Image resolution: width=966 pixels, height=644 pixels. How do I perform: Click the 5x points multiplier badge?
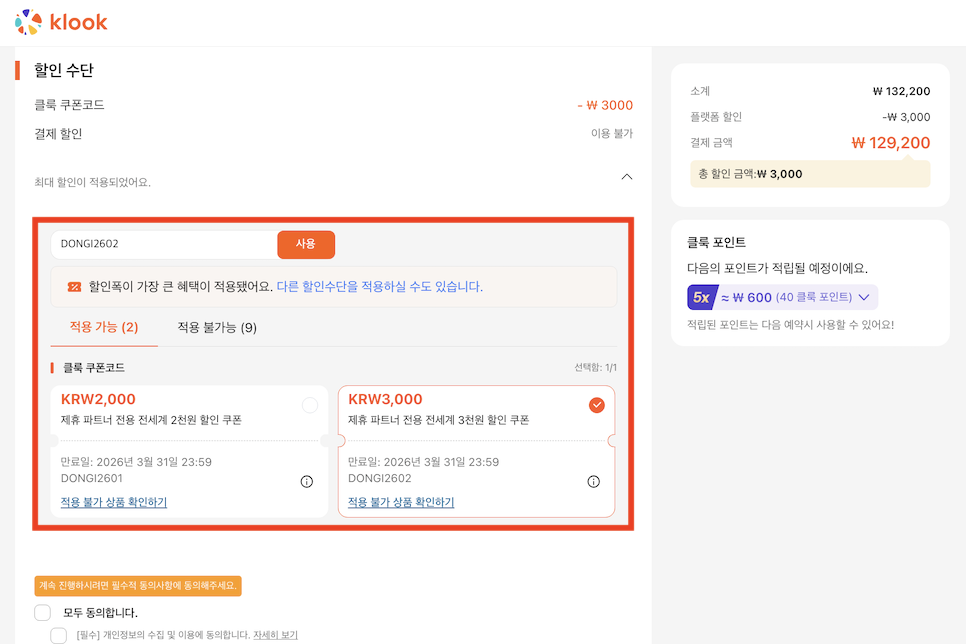pyautogui.click(x=702, y=298)
